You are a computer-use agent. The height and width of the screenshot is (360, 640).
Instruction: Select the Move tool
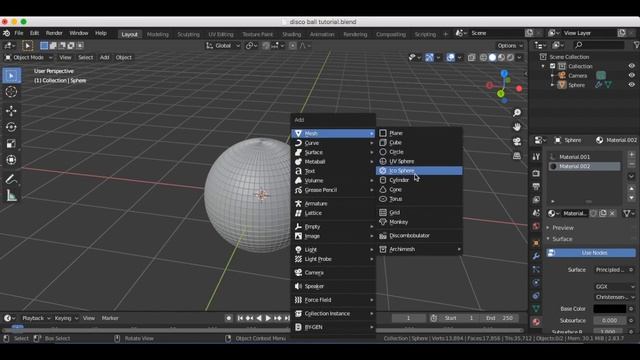click(x=11, y=111)
